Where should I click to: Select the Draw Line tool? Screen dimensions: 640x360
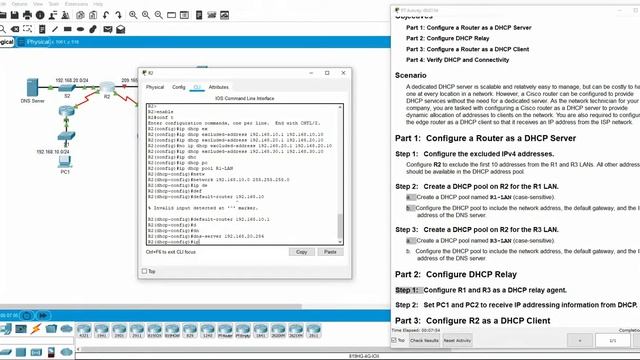coord(55,29)
